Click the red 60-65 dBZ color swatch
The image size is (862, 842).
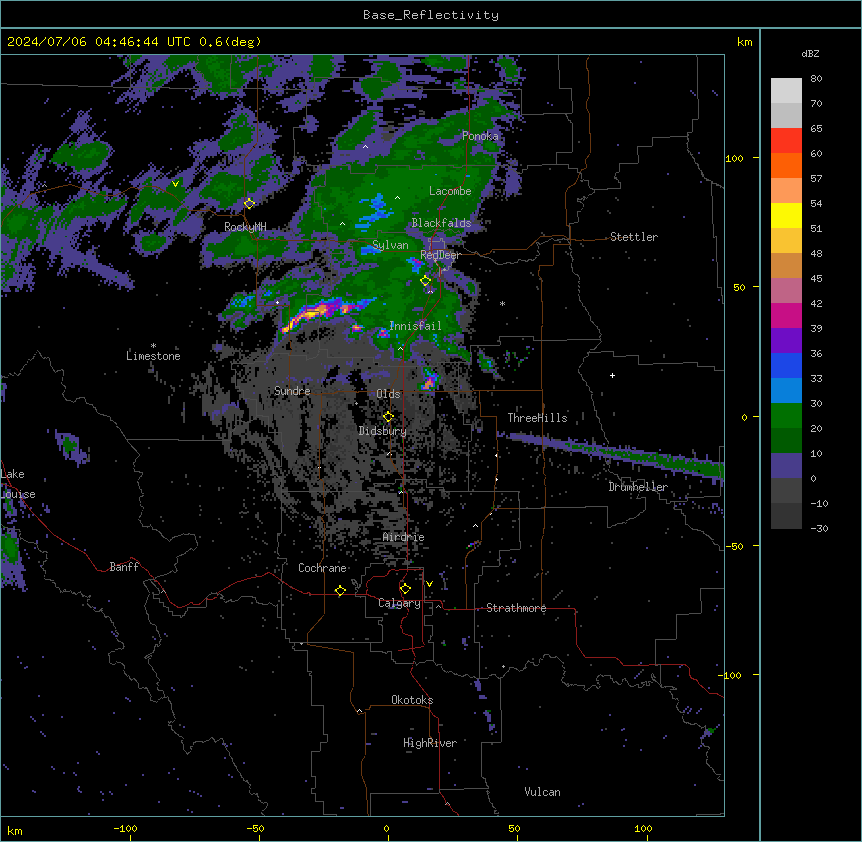786,140
